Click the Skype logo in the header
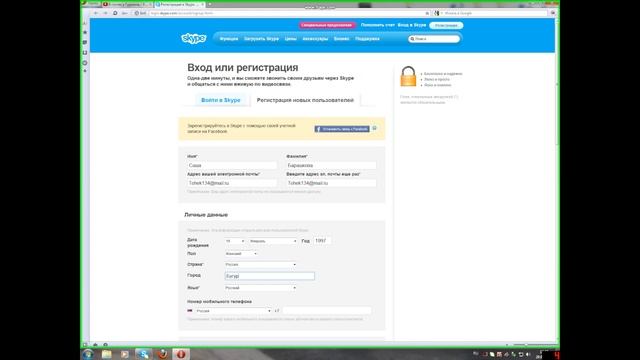This screenshot has height=360, width=640. coord(194,38)
